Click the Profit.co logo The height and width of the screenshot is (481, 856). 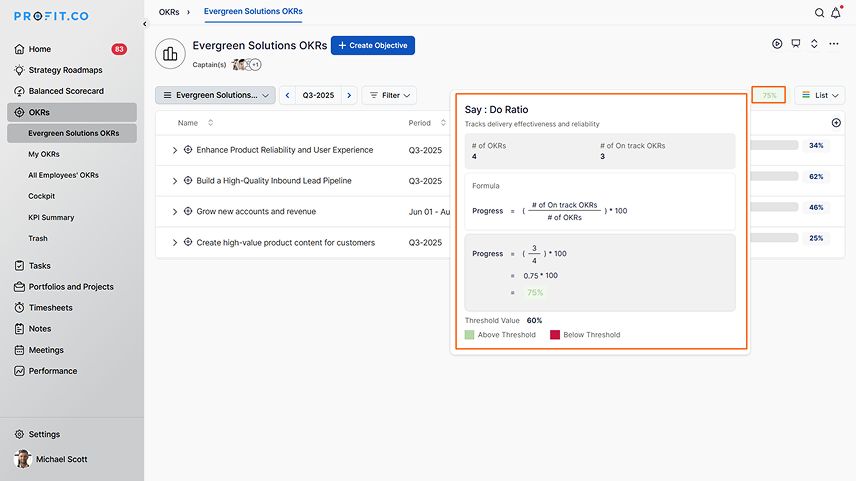point(51,16)
